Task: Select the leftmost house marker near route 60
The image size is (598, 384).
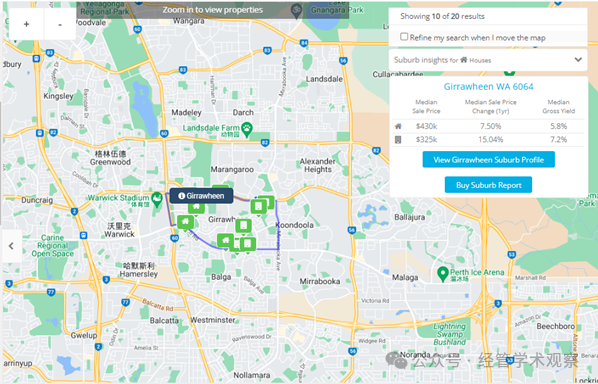Action: (185, 222)
